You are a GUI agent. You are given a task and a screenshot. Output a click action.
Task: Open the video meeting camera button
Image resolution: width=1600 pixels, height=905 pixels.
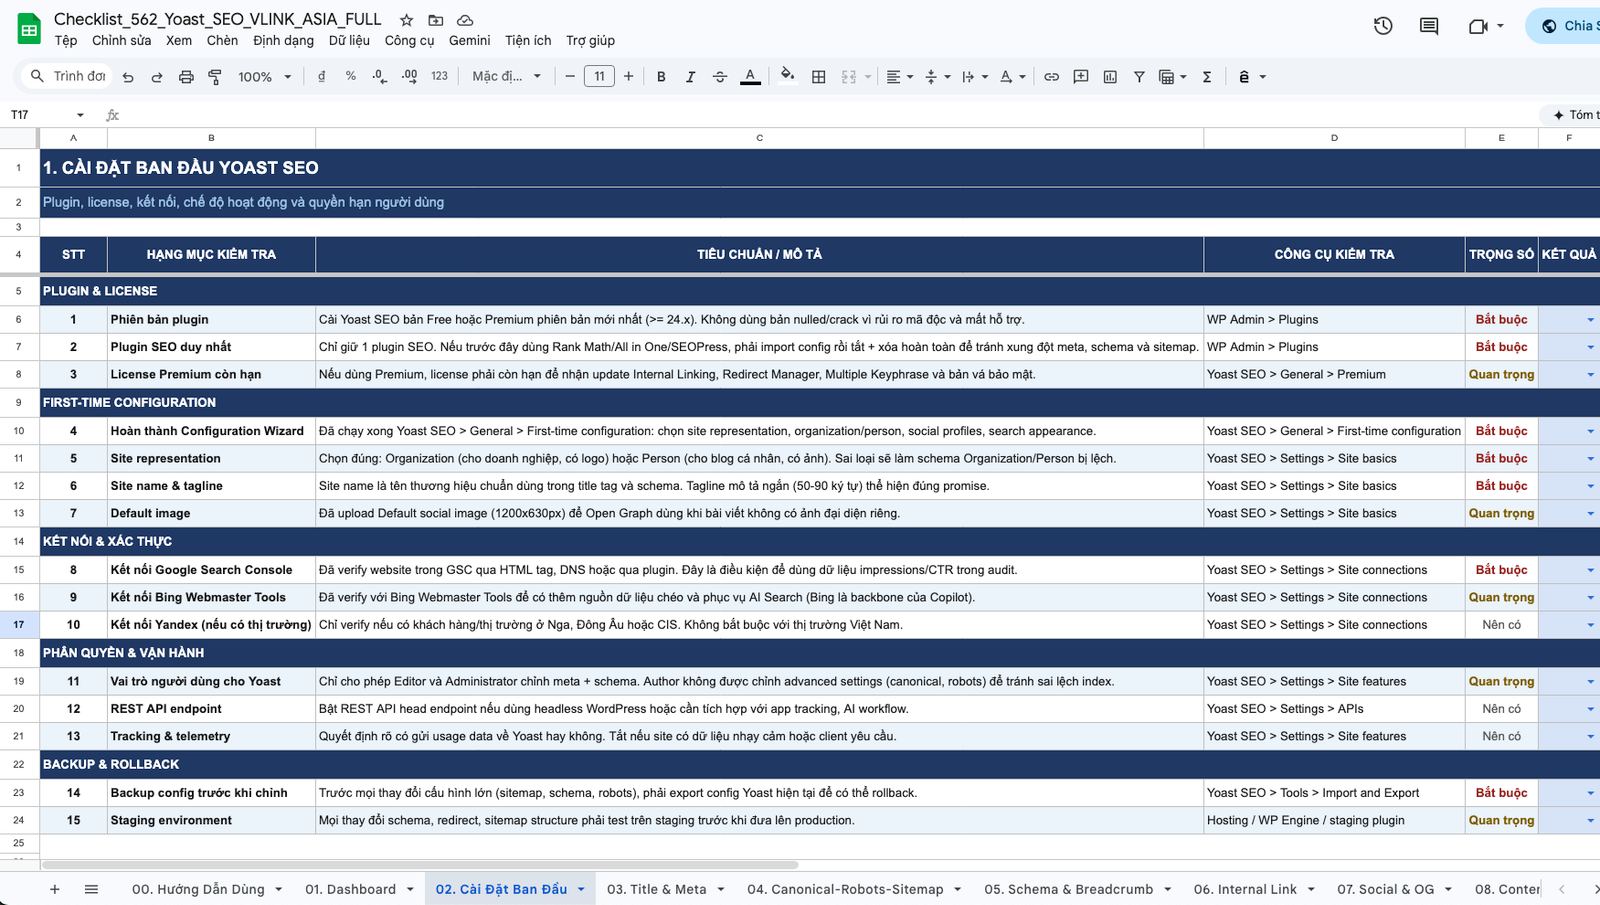coord(1478,26)
